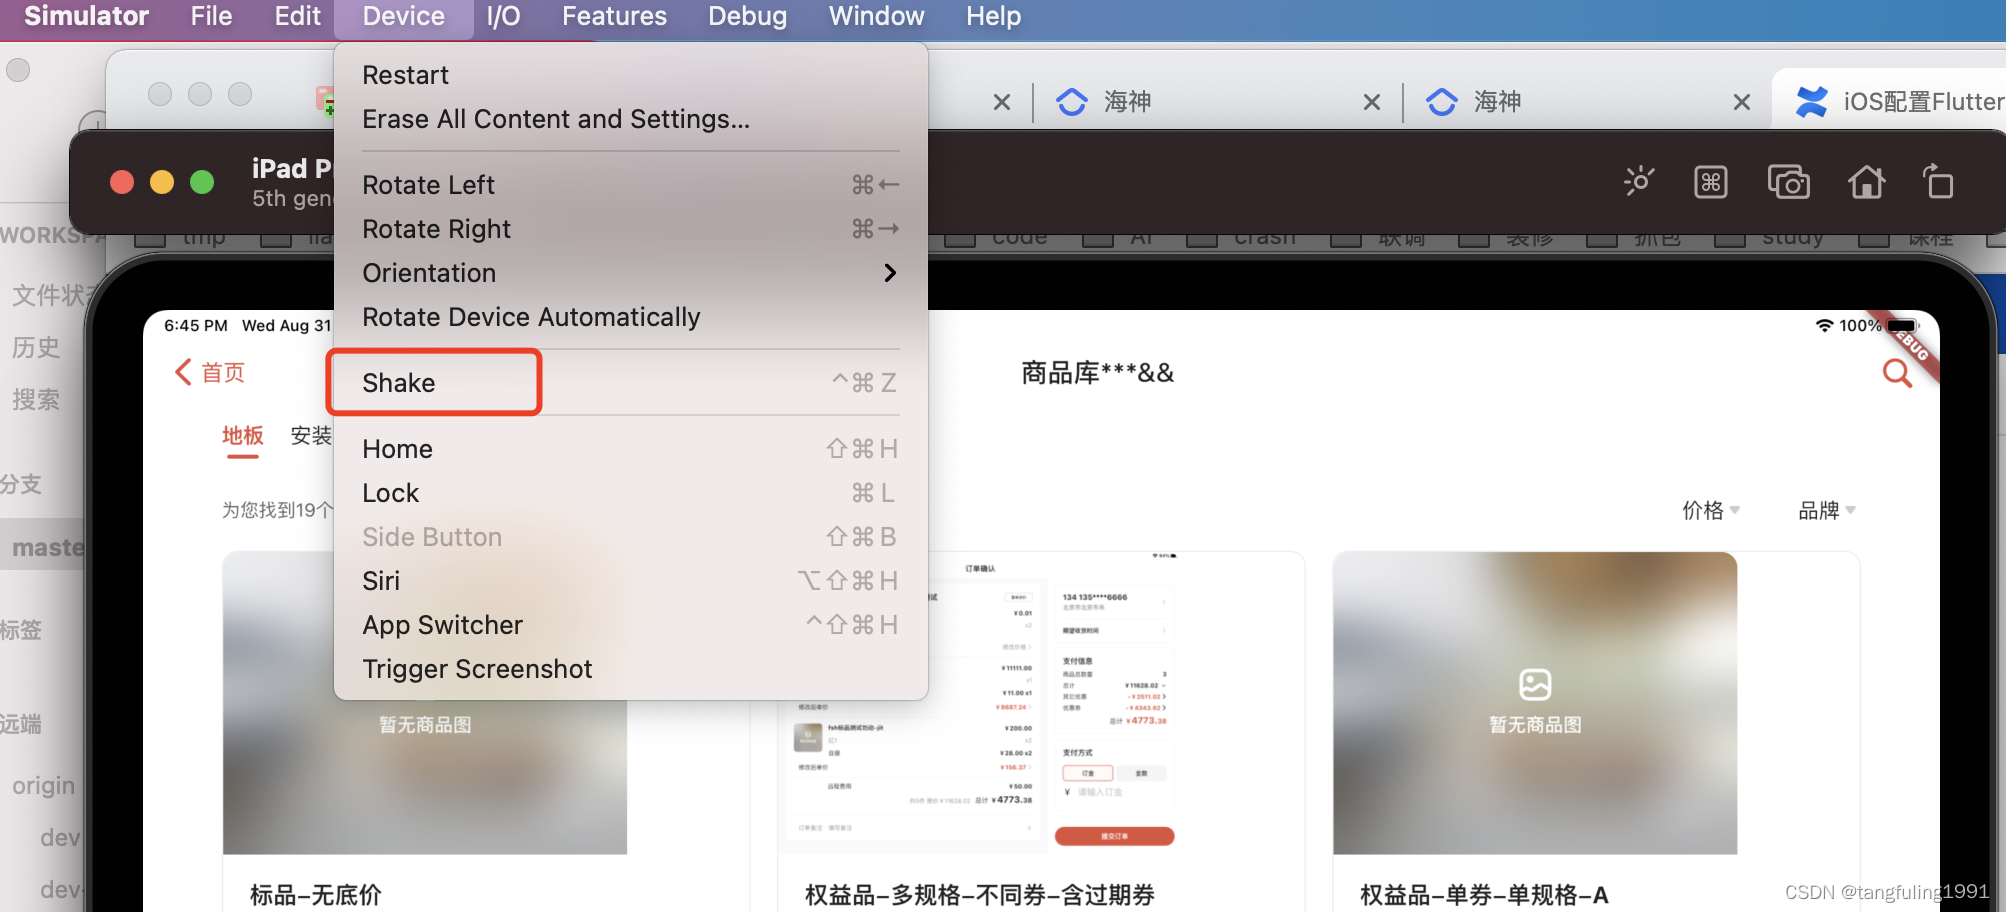Open the Simulator app menu

click(x=86, y=16)
